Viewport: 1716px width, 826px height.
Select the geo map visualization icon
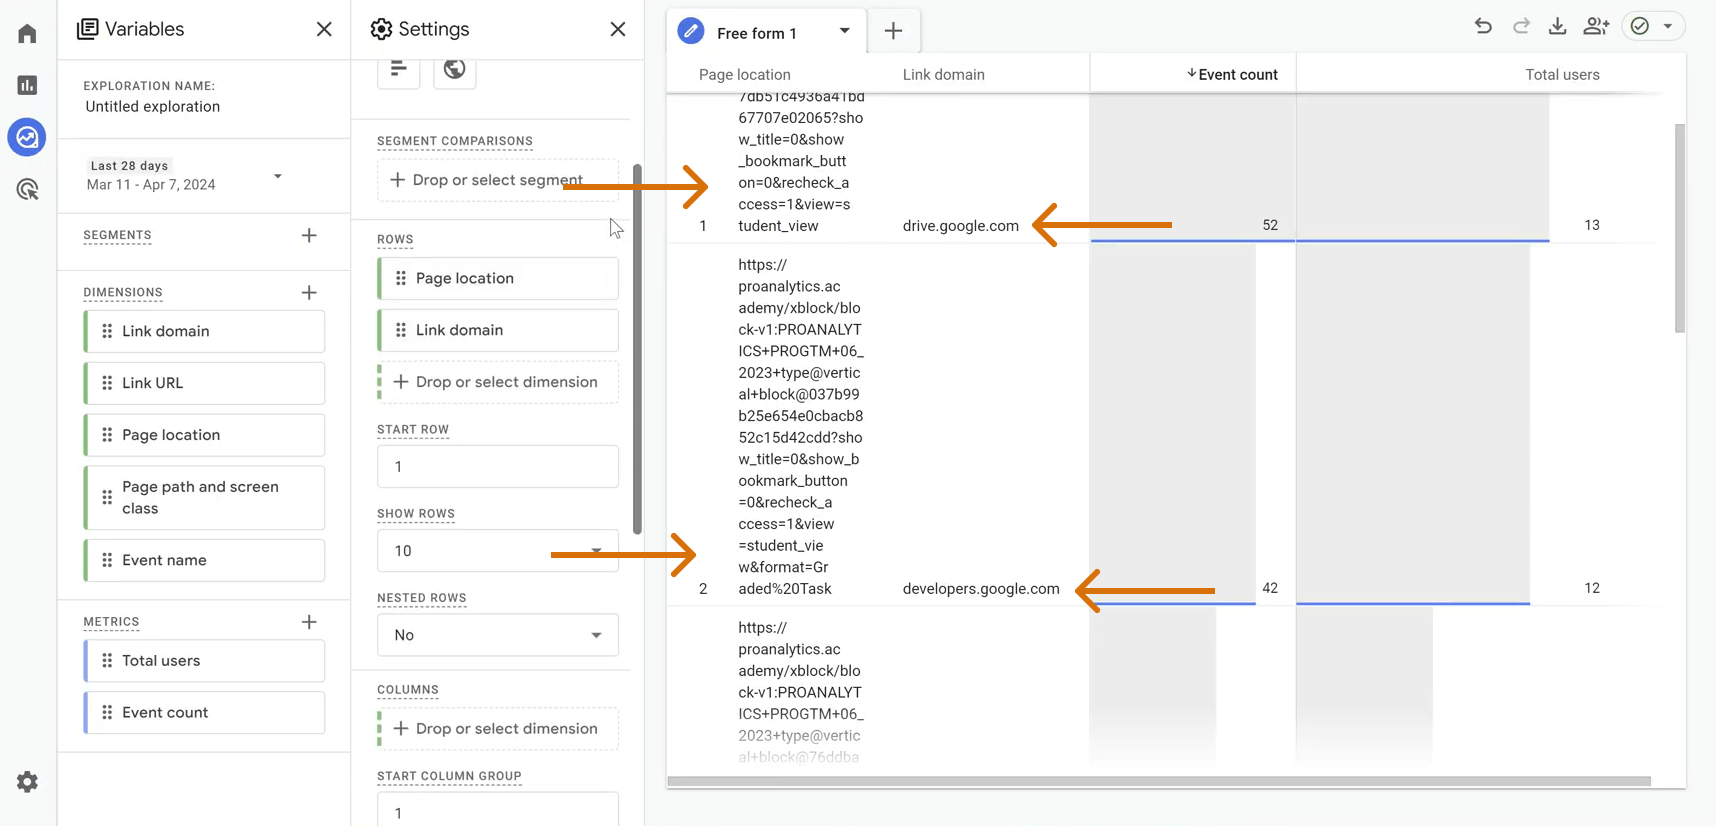click(x=455, y=68)
